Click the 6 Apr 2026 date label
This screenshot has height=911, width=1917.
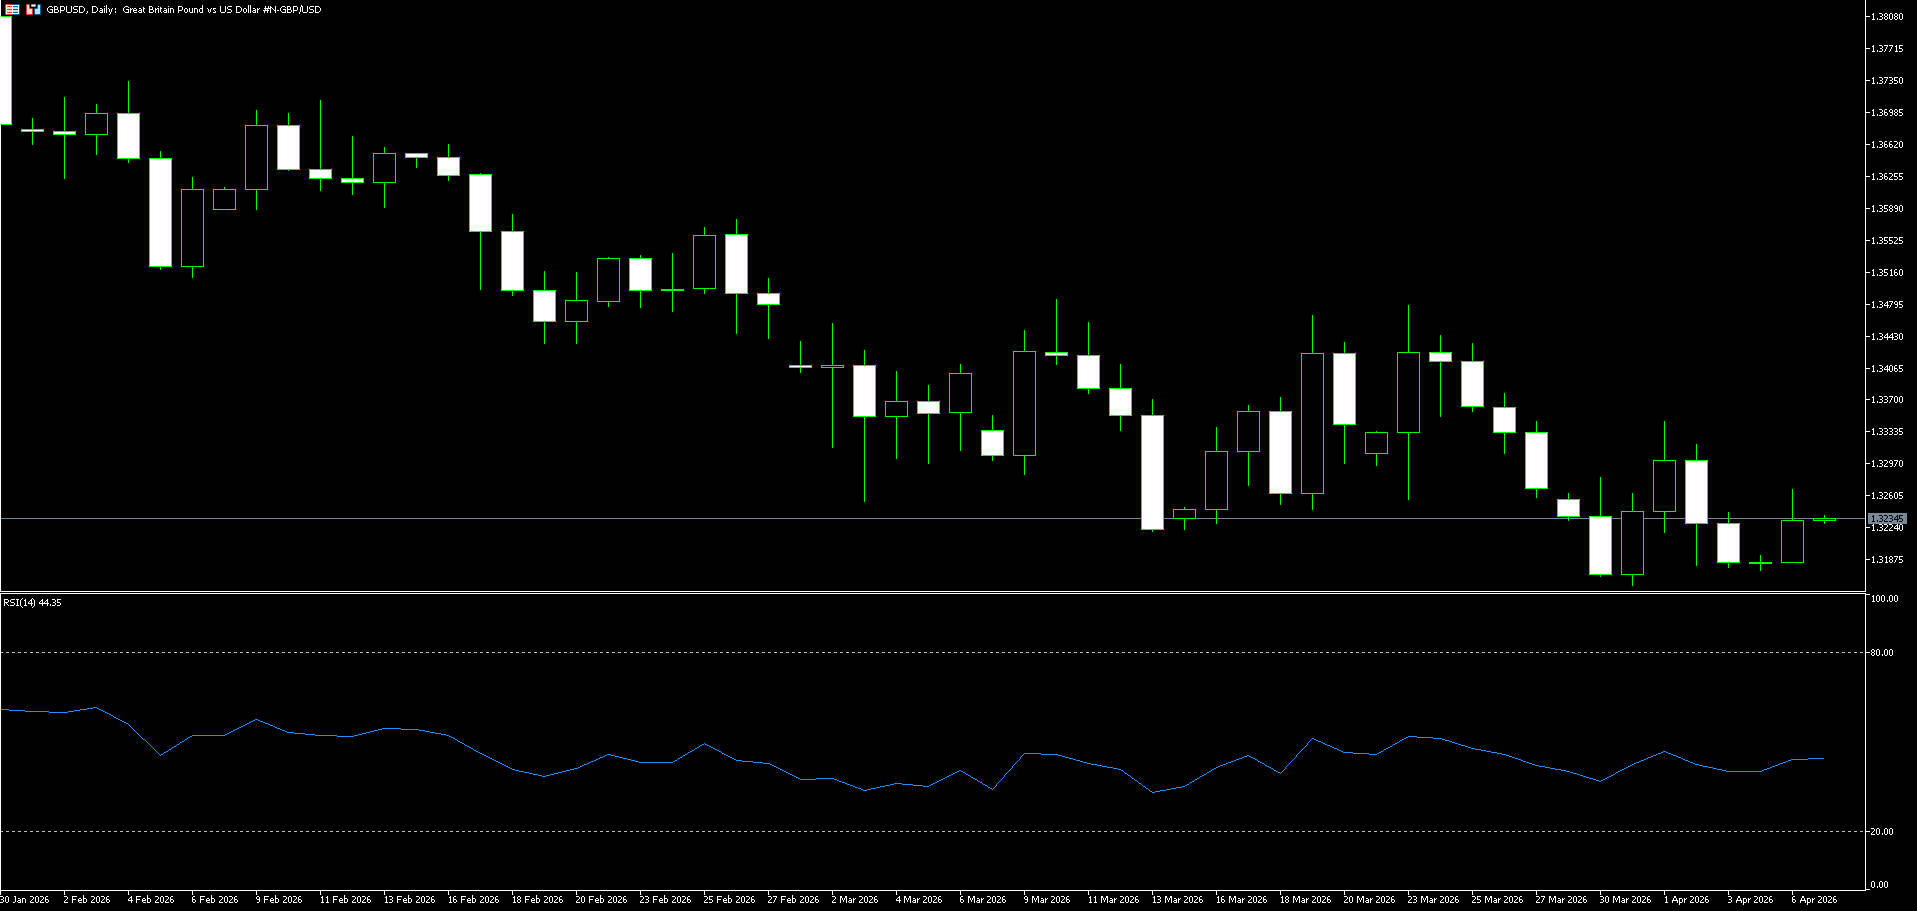(1814, 900)
